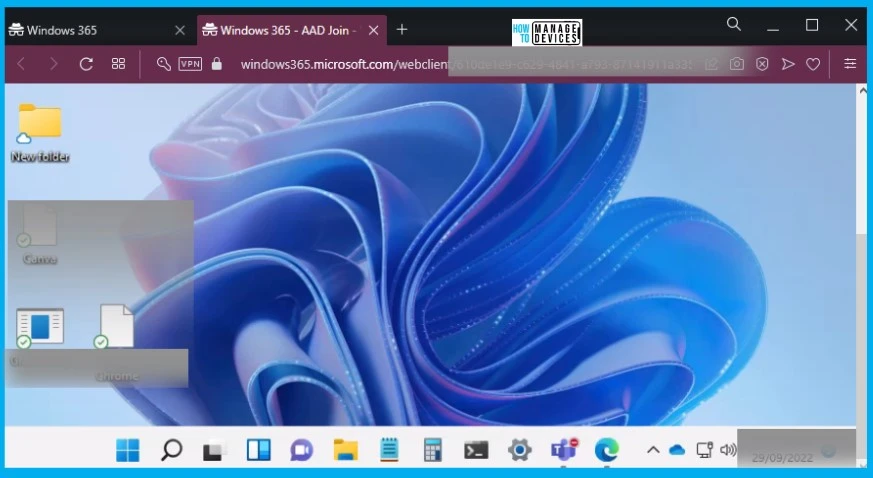This screenshot has width=873, height=478.
Task: Open the easy setup sliders menu
Action: pyautogui.click(x=850, y=63)
